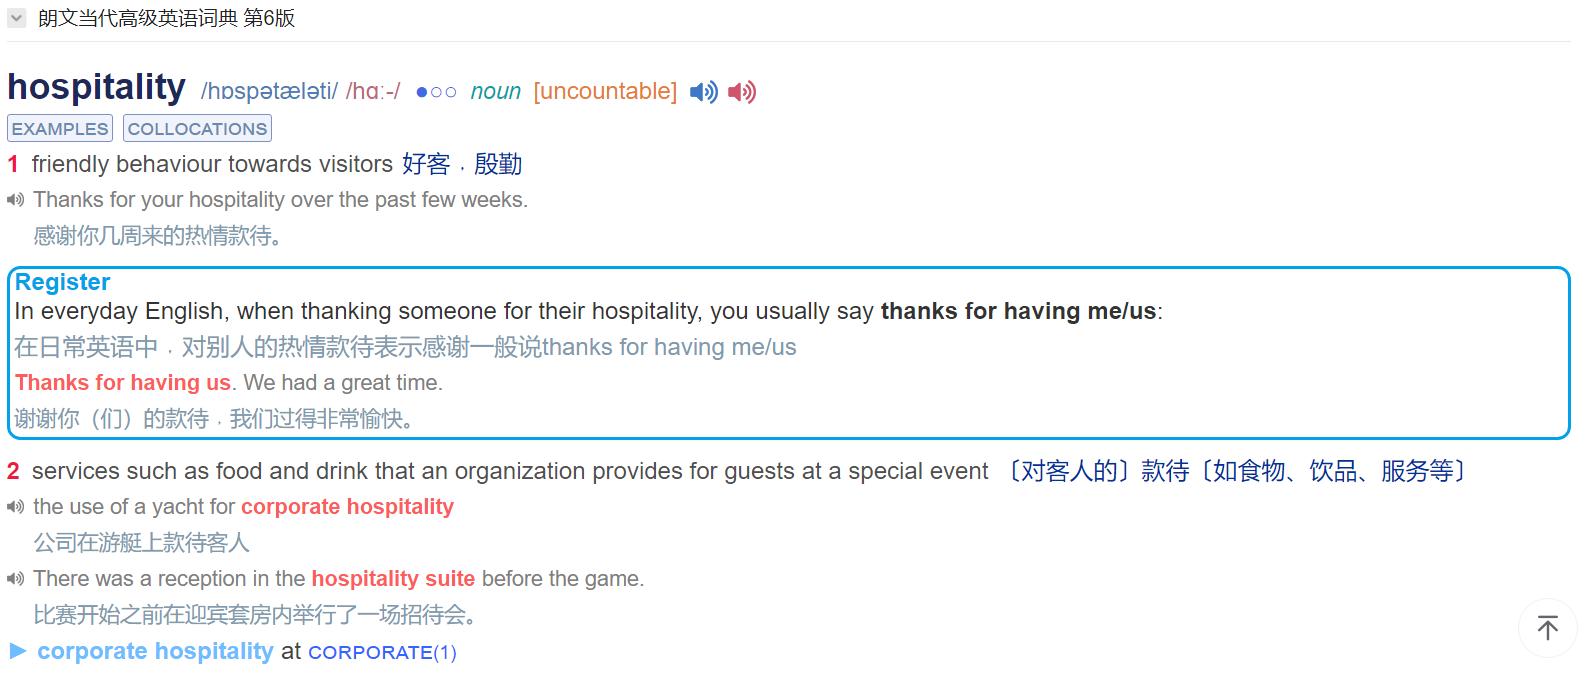Click the red 'corporate hospitality' collocation in example
Image resolution: width=1580 pixels, height=673 pixels.
pyautogui.click(x=347, y=507)
